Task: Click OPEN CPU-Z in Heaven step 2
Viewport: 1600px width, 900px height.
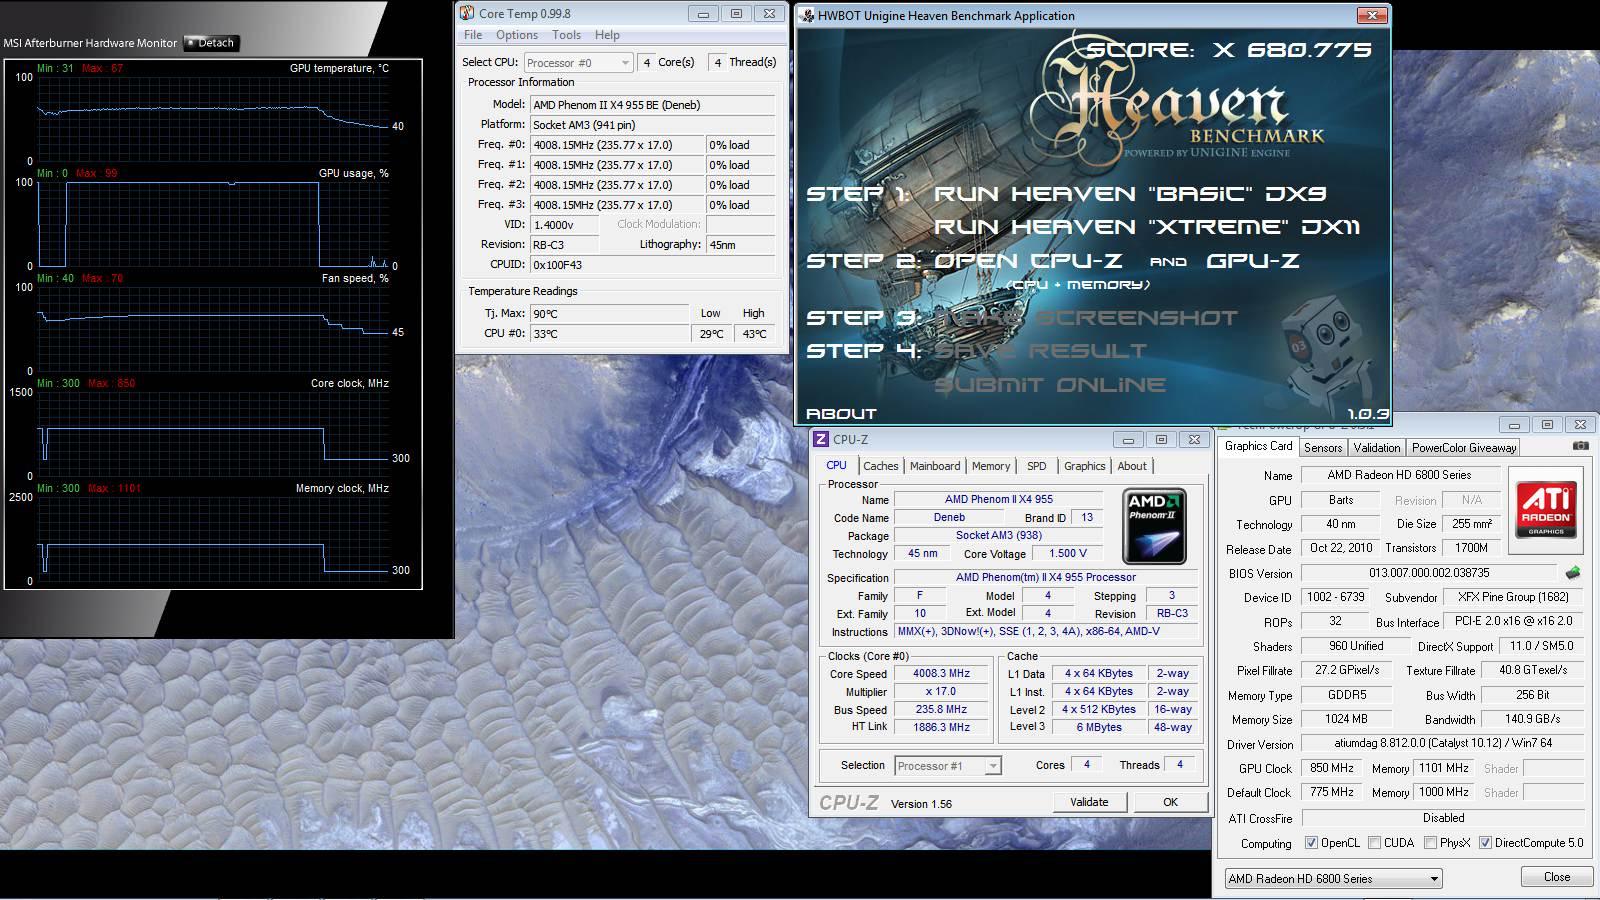Action: (1027, 261)
